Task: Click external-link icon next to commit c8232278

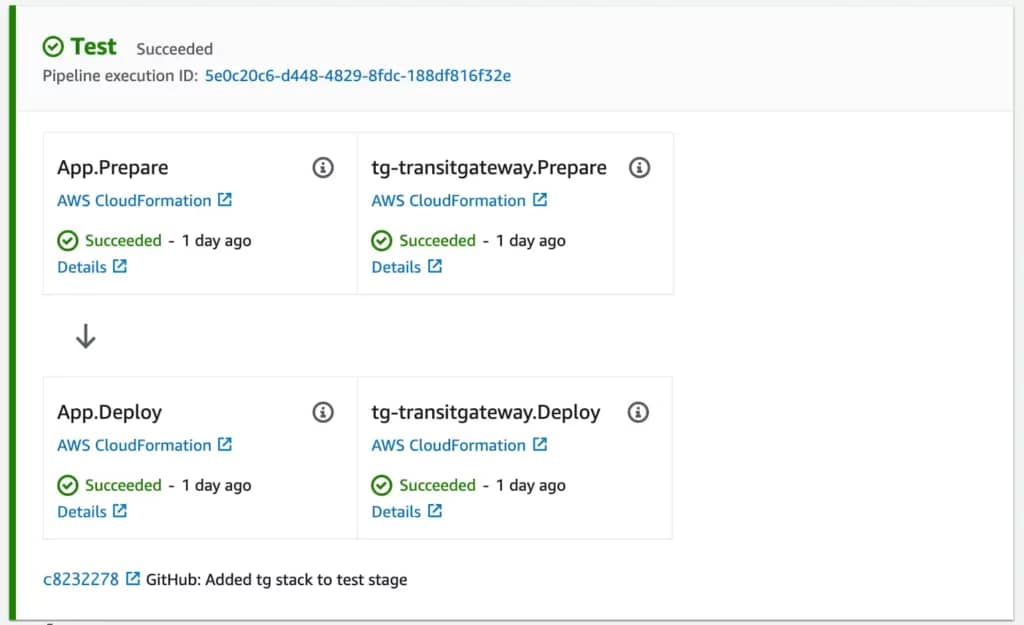Action: click(133, 579)
